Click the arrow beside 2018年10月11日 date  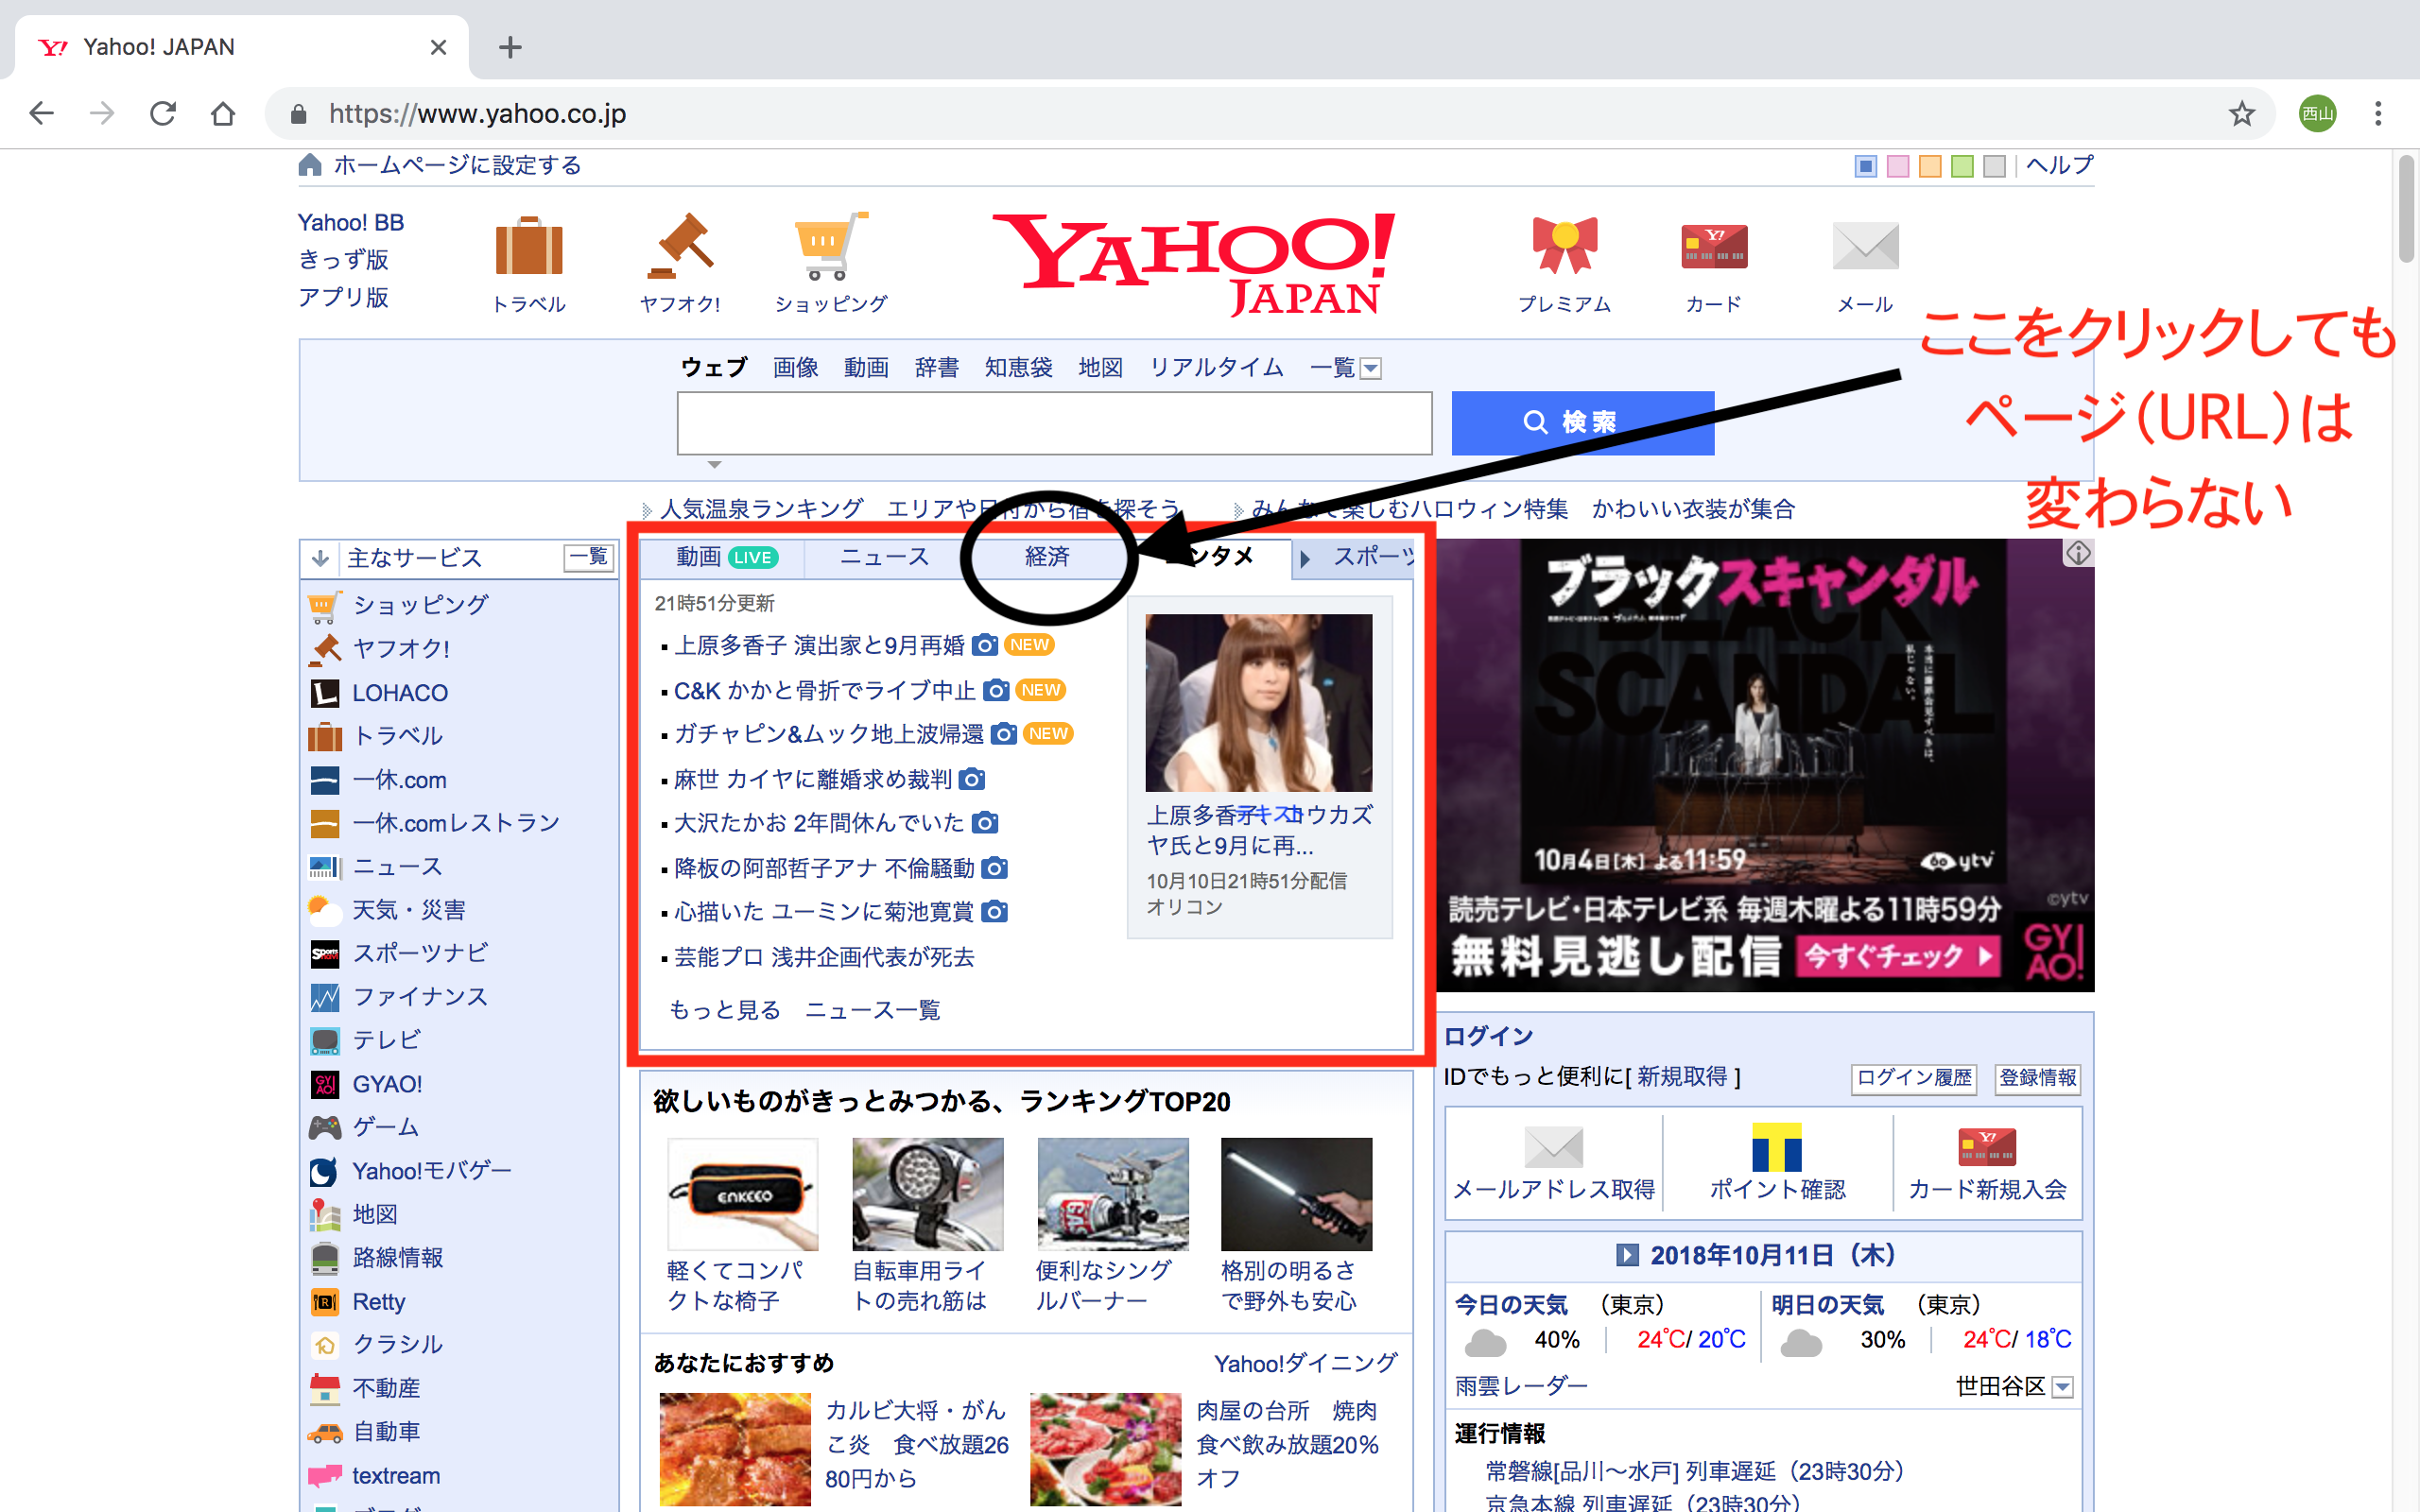tap(1627, 1255)
